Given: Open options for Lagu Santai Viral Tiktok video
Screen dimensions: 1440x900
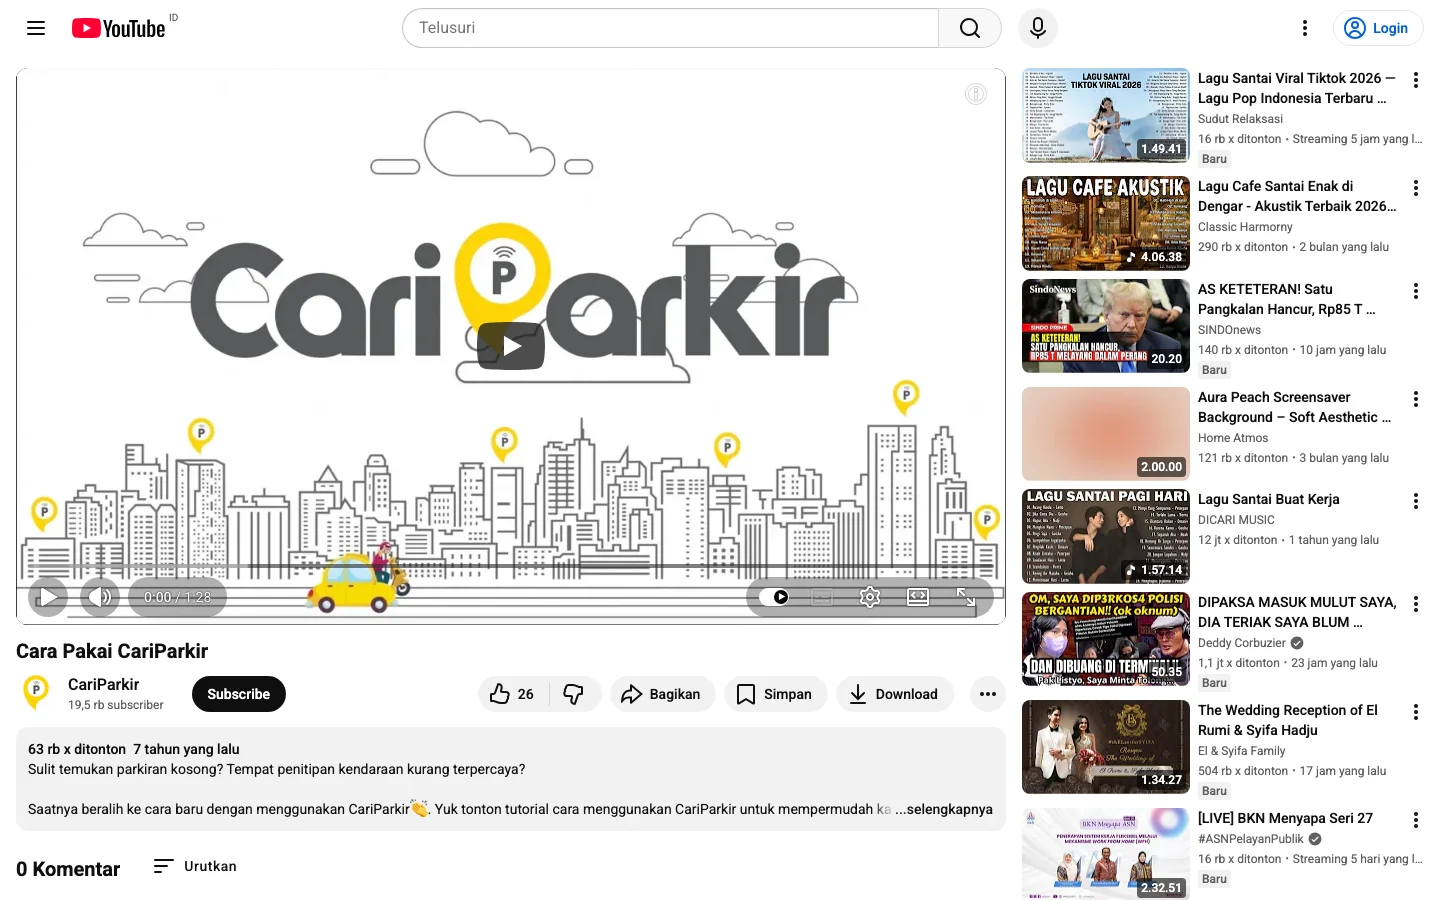Looking at the screenshot, I should [x=1415, y=80].
